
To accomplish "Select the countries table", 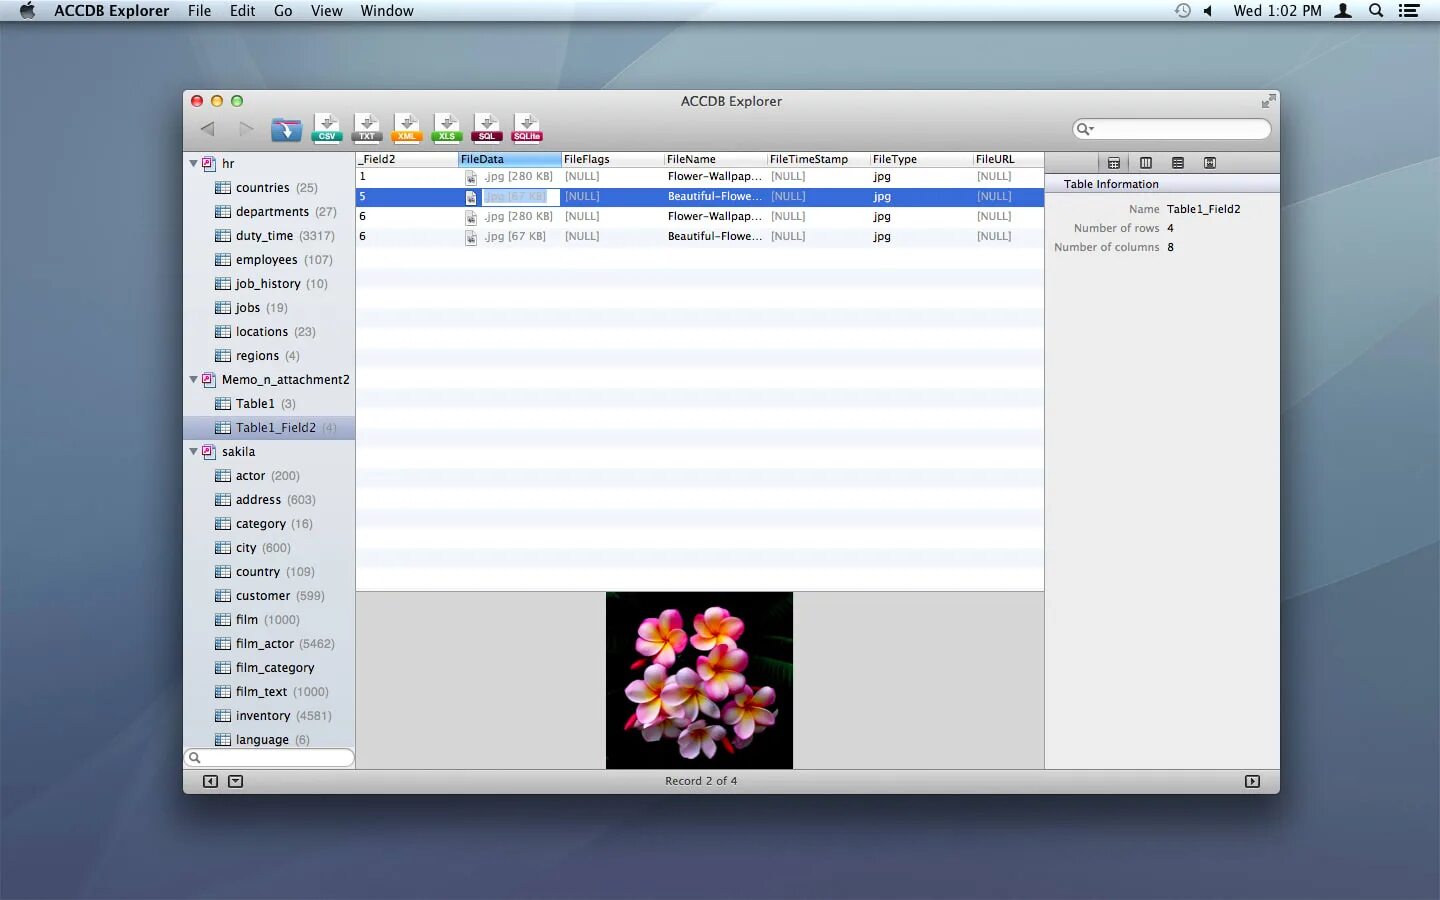I will click(x=269, y=187).
